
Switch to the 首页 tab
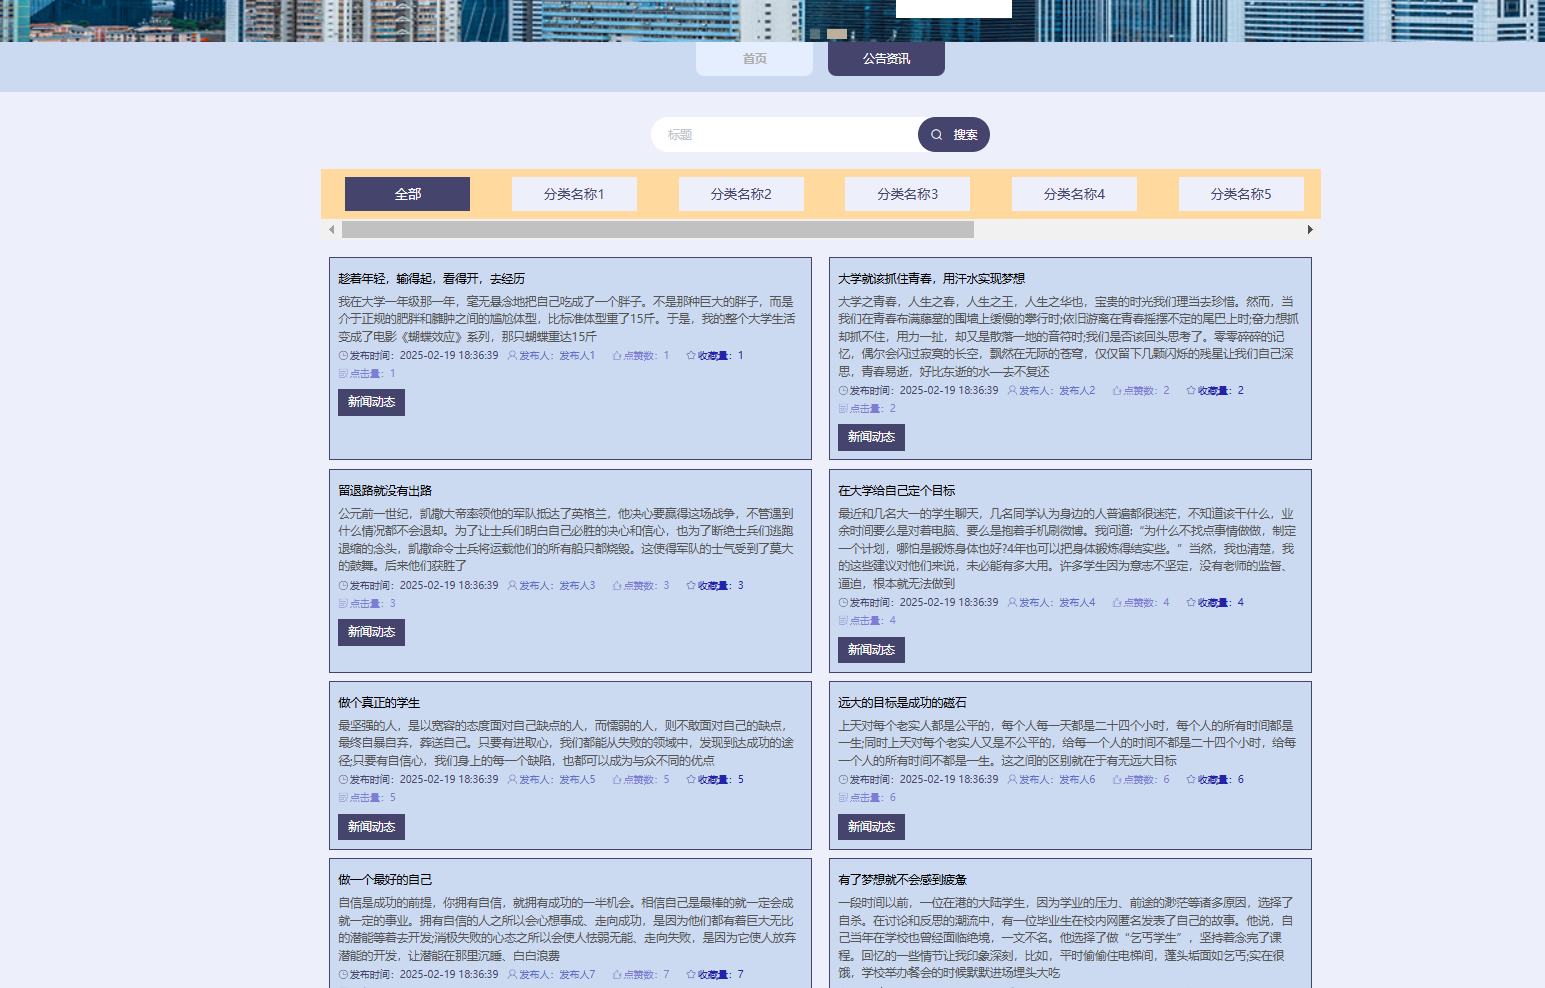pos(754,59)
